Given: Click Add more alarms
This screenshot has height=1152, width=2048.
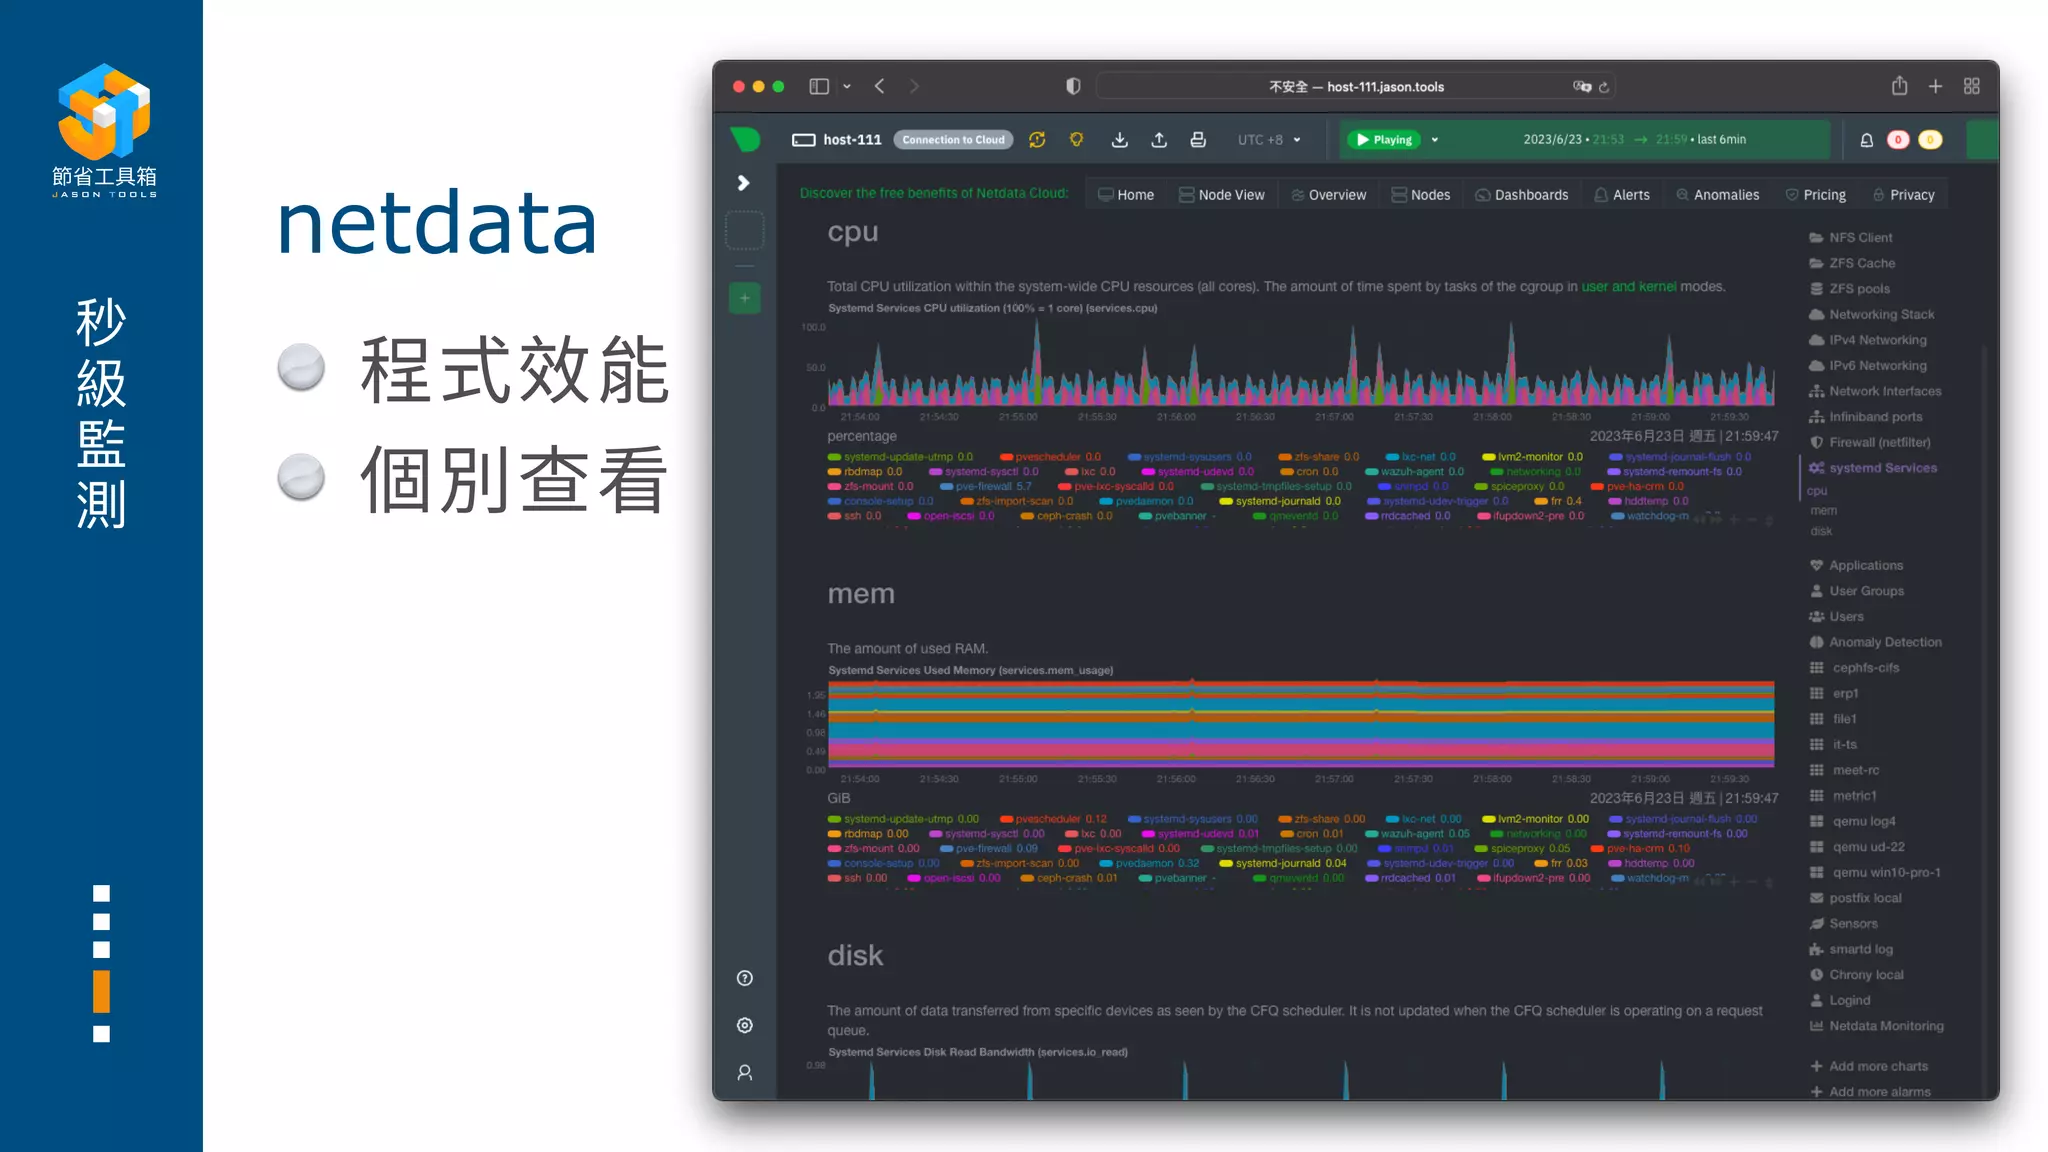Looking at the screenshot, I should pyautogui.click(x=1870, y=1092).
